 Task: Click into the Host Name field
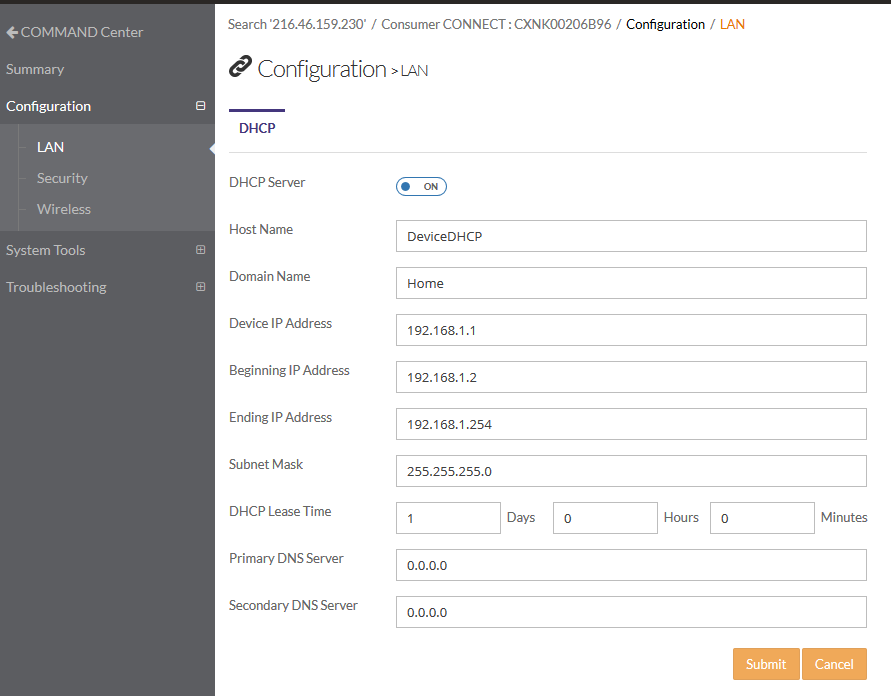coord(630,236)
